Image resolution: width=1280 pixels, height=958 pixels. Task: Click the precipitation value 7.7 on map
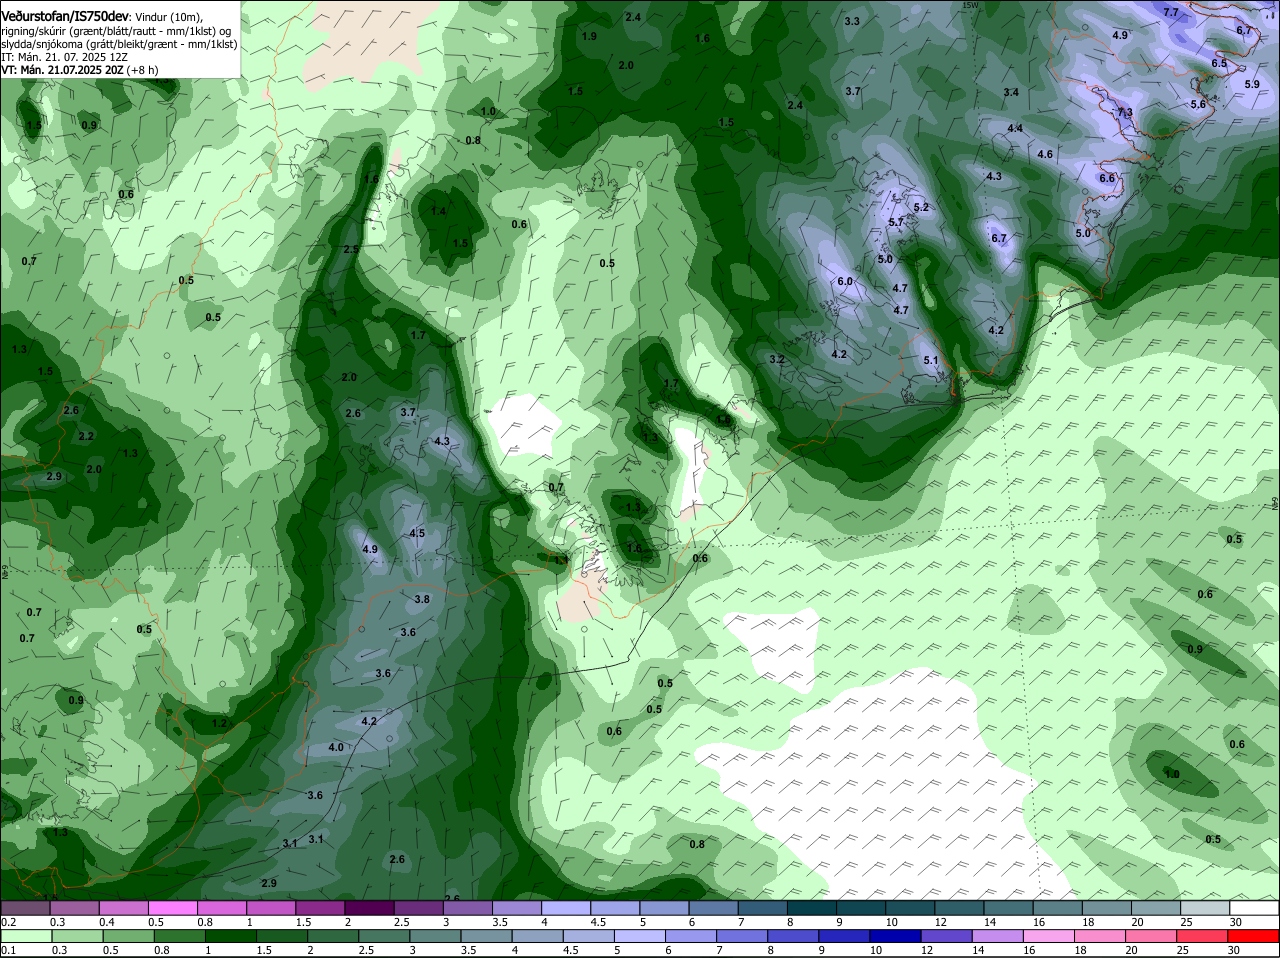pos(1171,12)
